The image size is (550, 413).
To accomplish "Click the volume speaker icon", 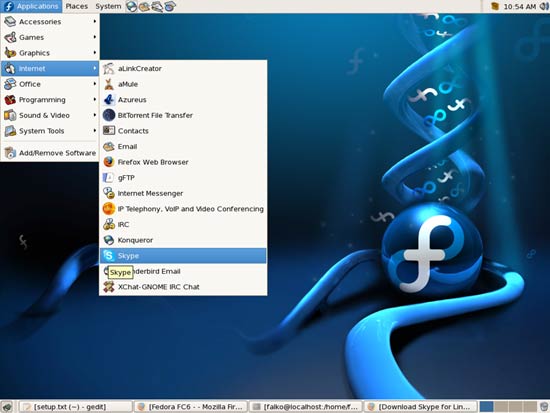I will pyautogui.click(x=544, y=6).
